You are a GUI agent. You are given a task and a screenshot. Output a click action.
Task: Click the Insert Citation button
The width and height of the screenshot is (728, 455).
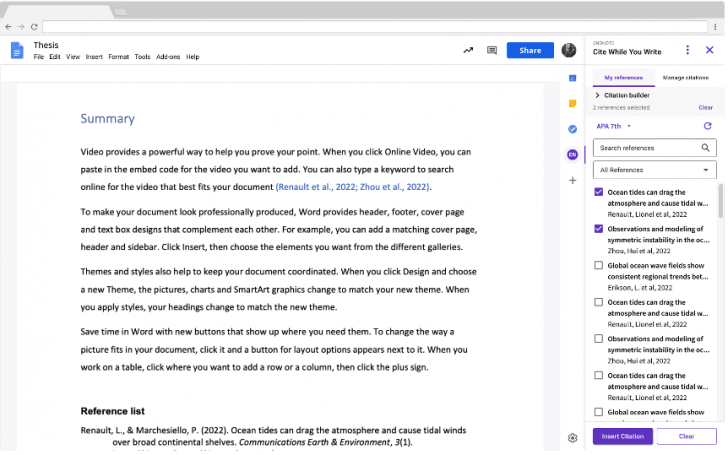pos(623,436)
